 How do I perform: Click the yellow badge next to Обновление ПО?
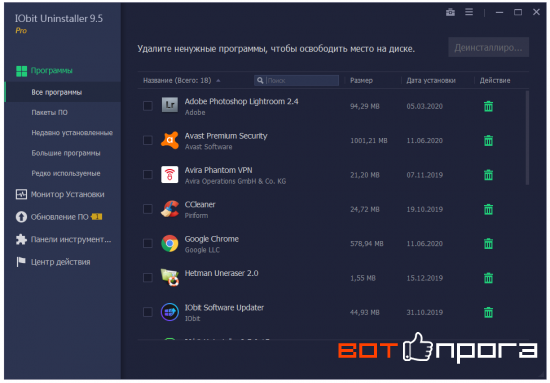(x=97, y=217)
